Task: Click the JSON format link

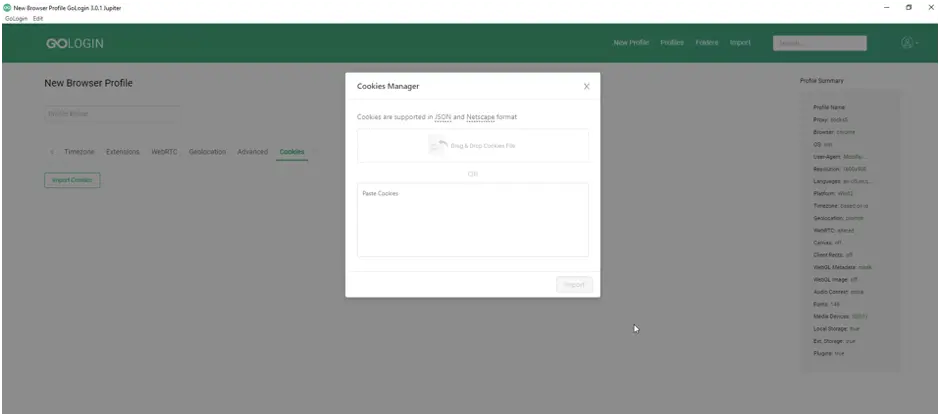Action: [443, 117]
